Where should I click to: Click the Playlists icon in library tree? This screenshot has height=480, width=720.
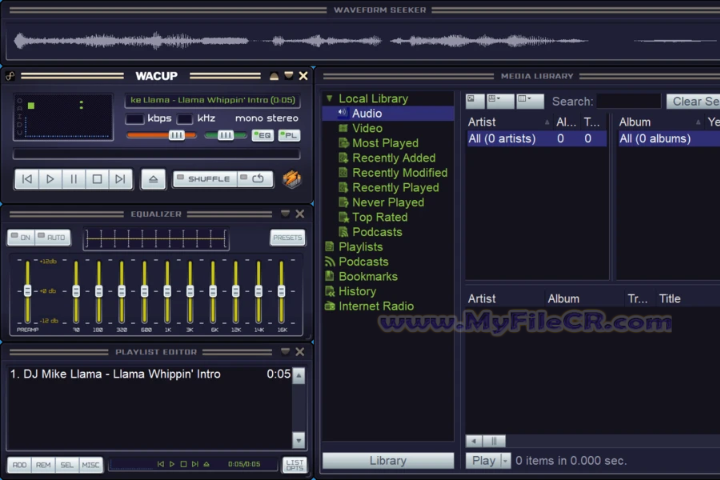click(329, 247)
